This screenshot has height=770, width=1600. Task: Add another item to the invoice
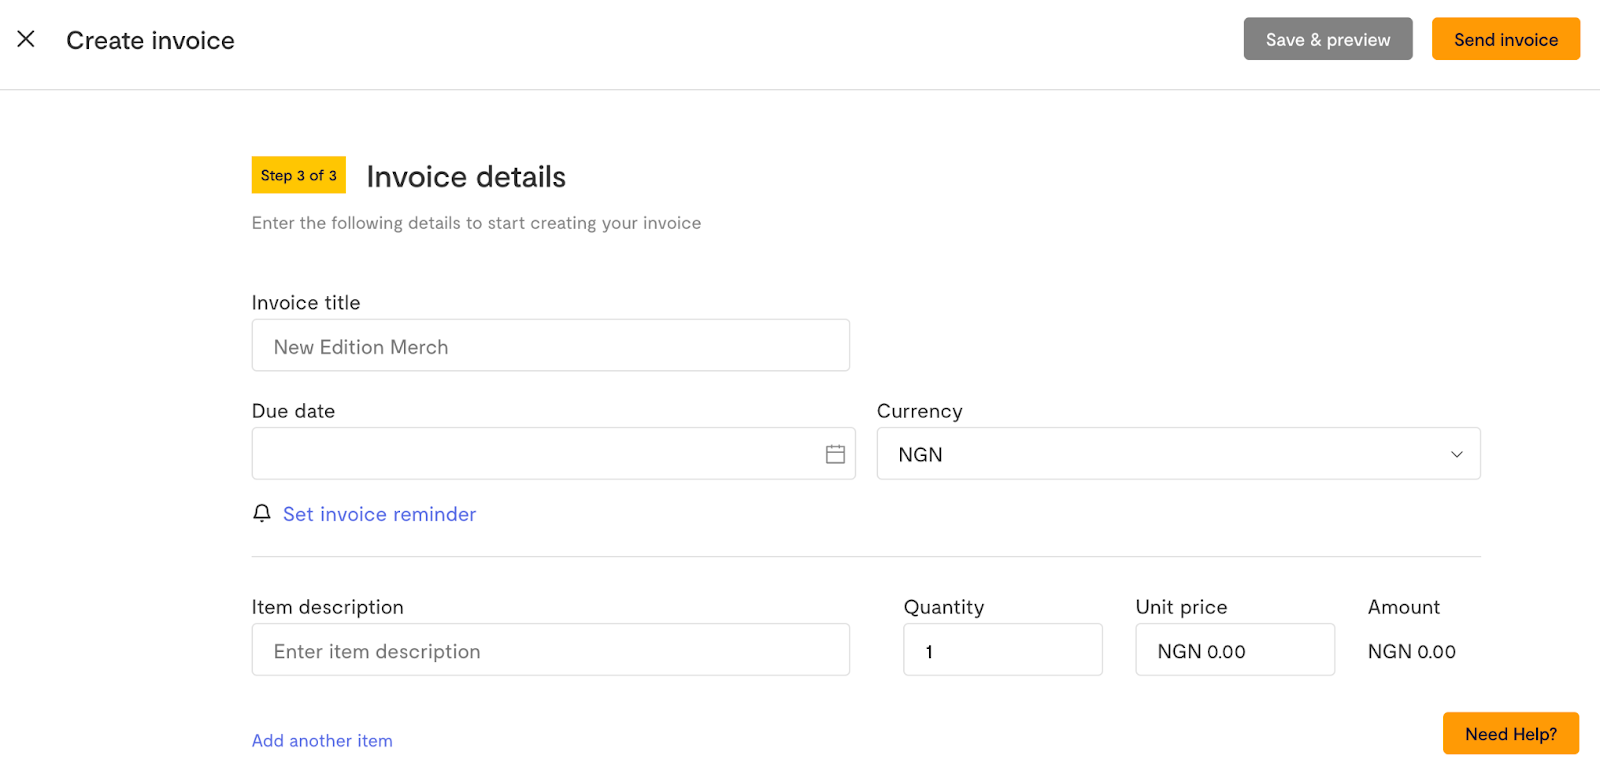click(322, 741)
